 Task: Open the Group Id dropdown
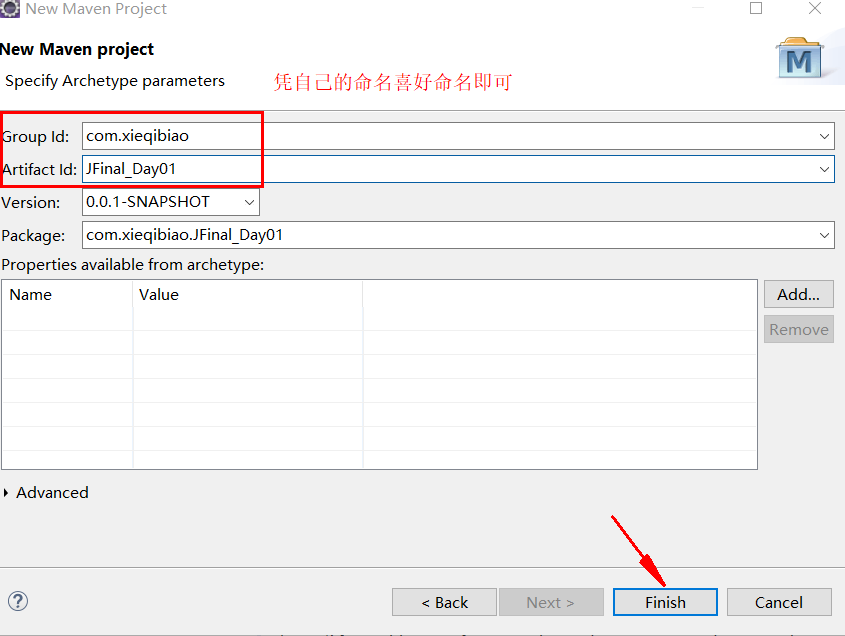pos(824,136)
